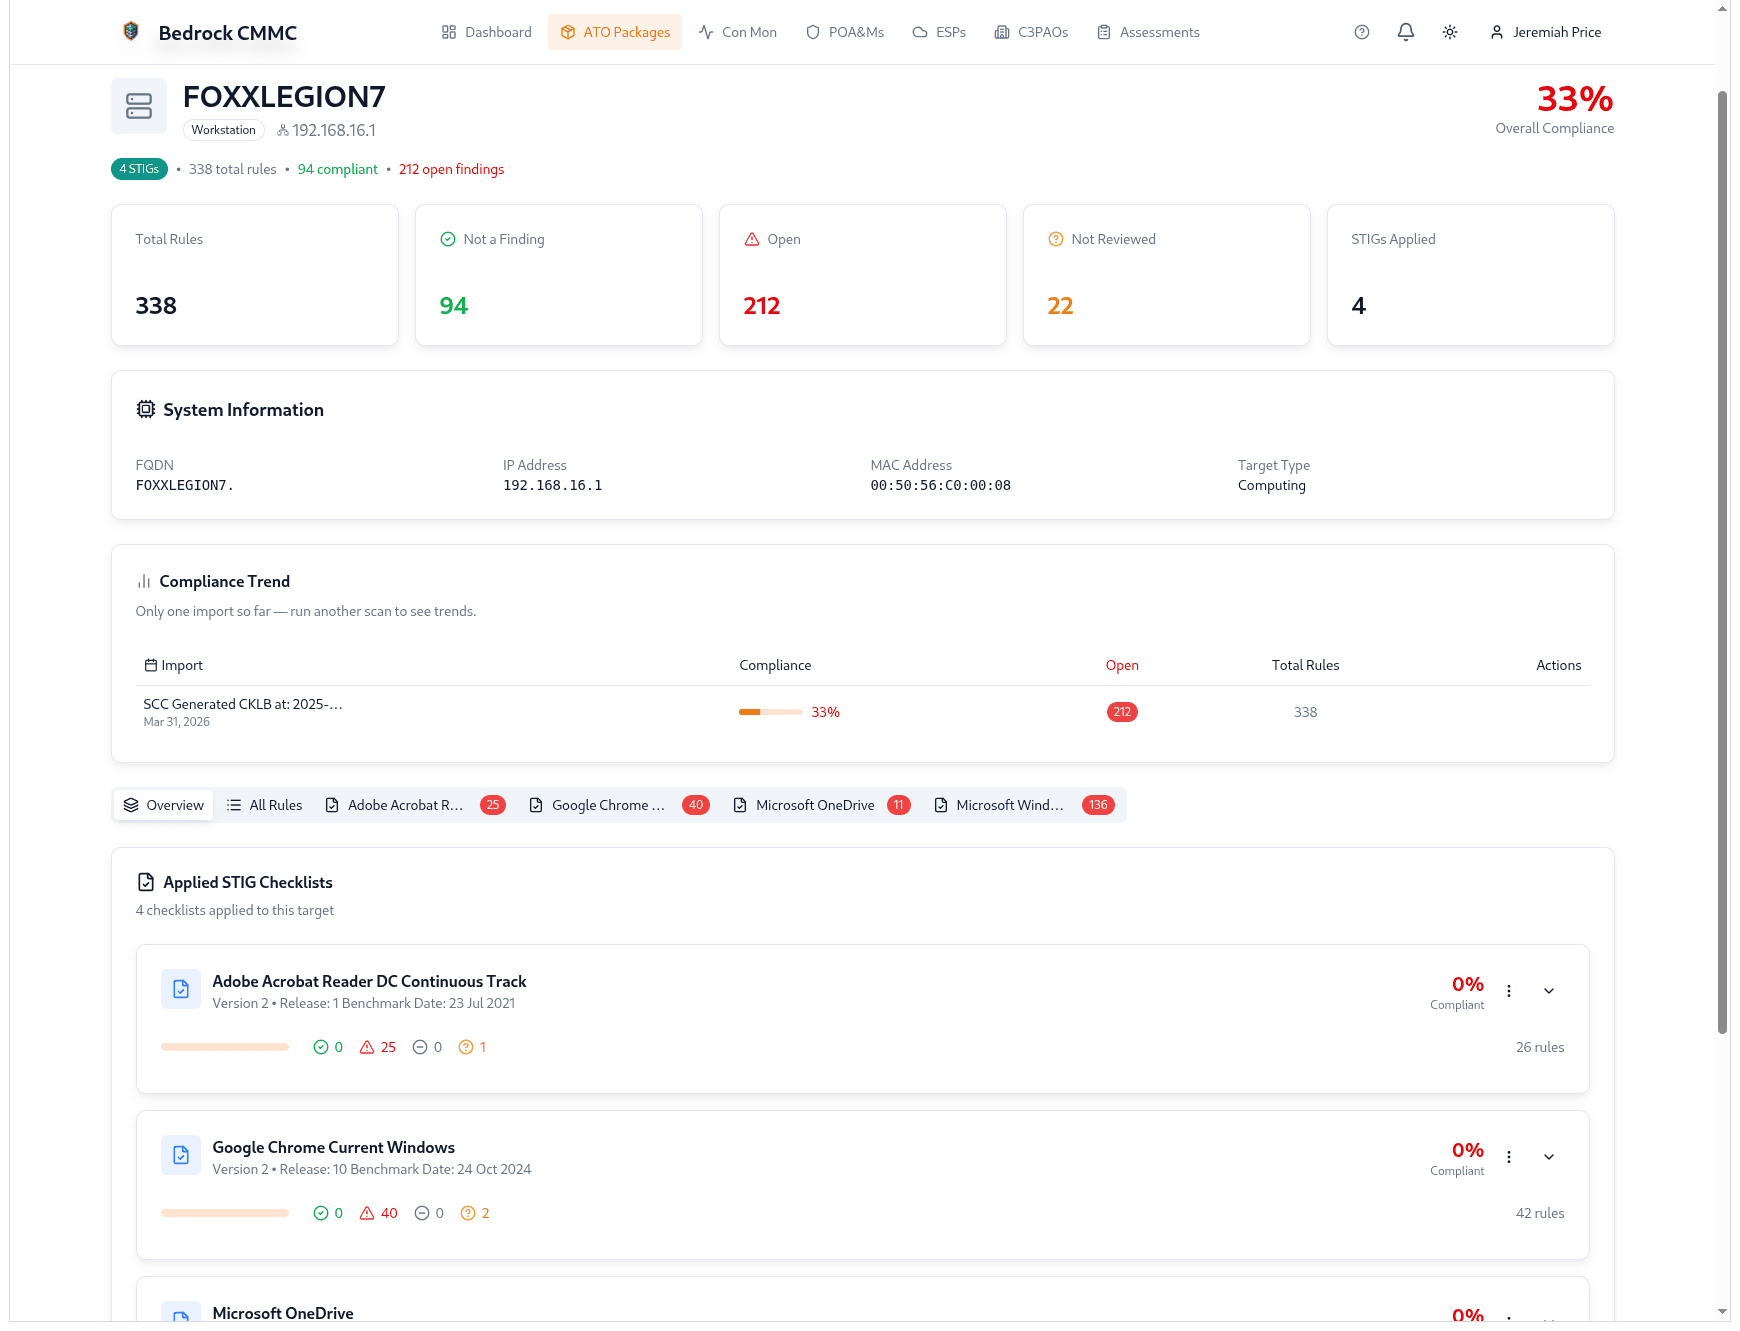The width and height of the screenshot is (1740, 1331).
Task: Open the POA&Ms shield icon
Action: (x=812, y=32)
